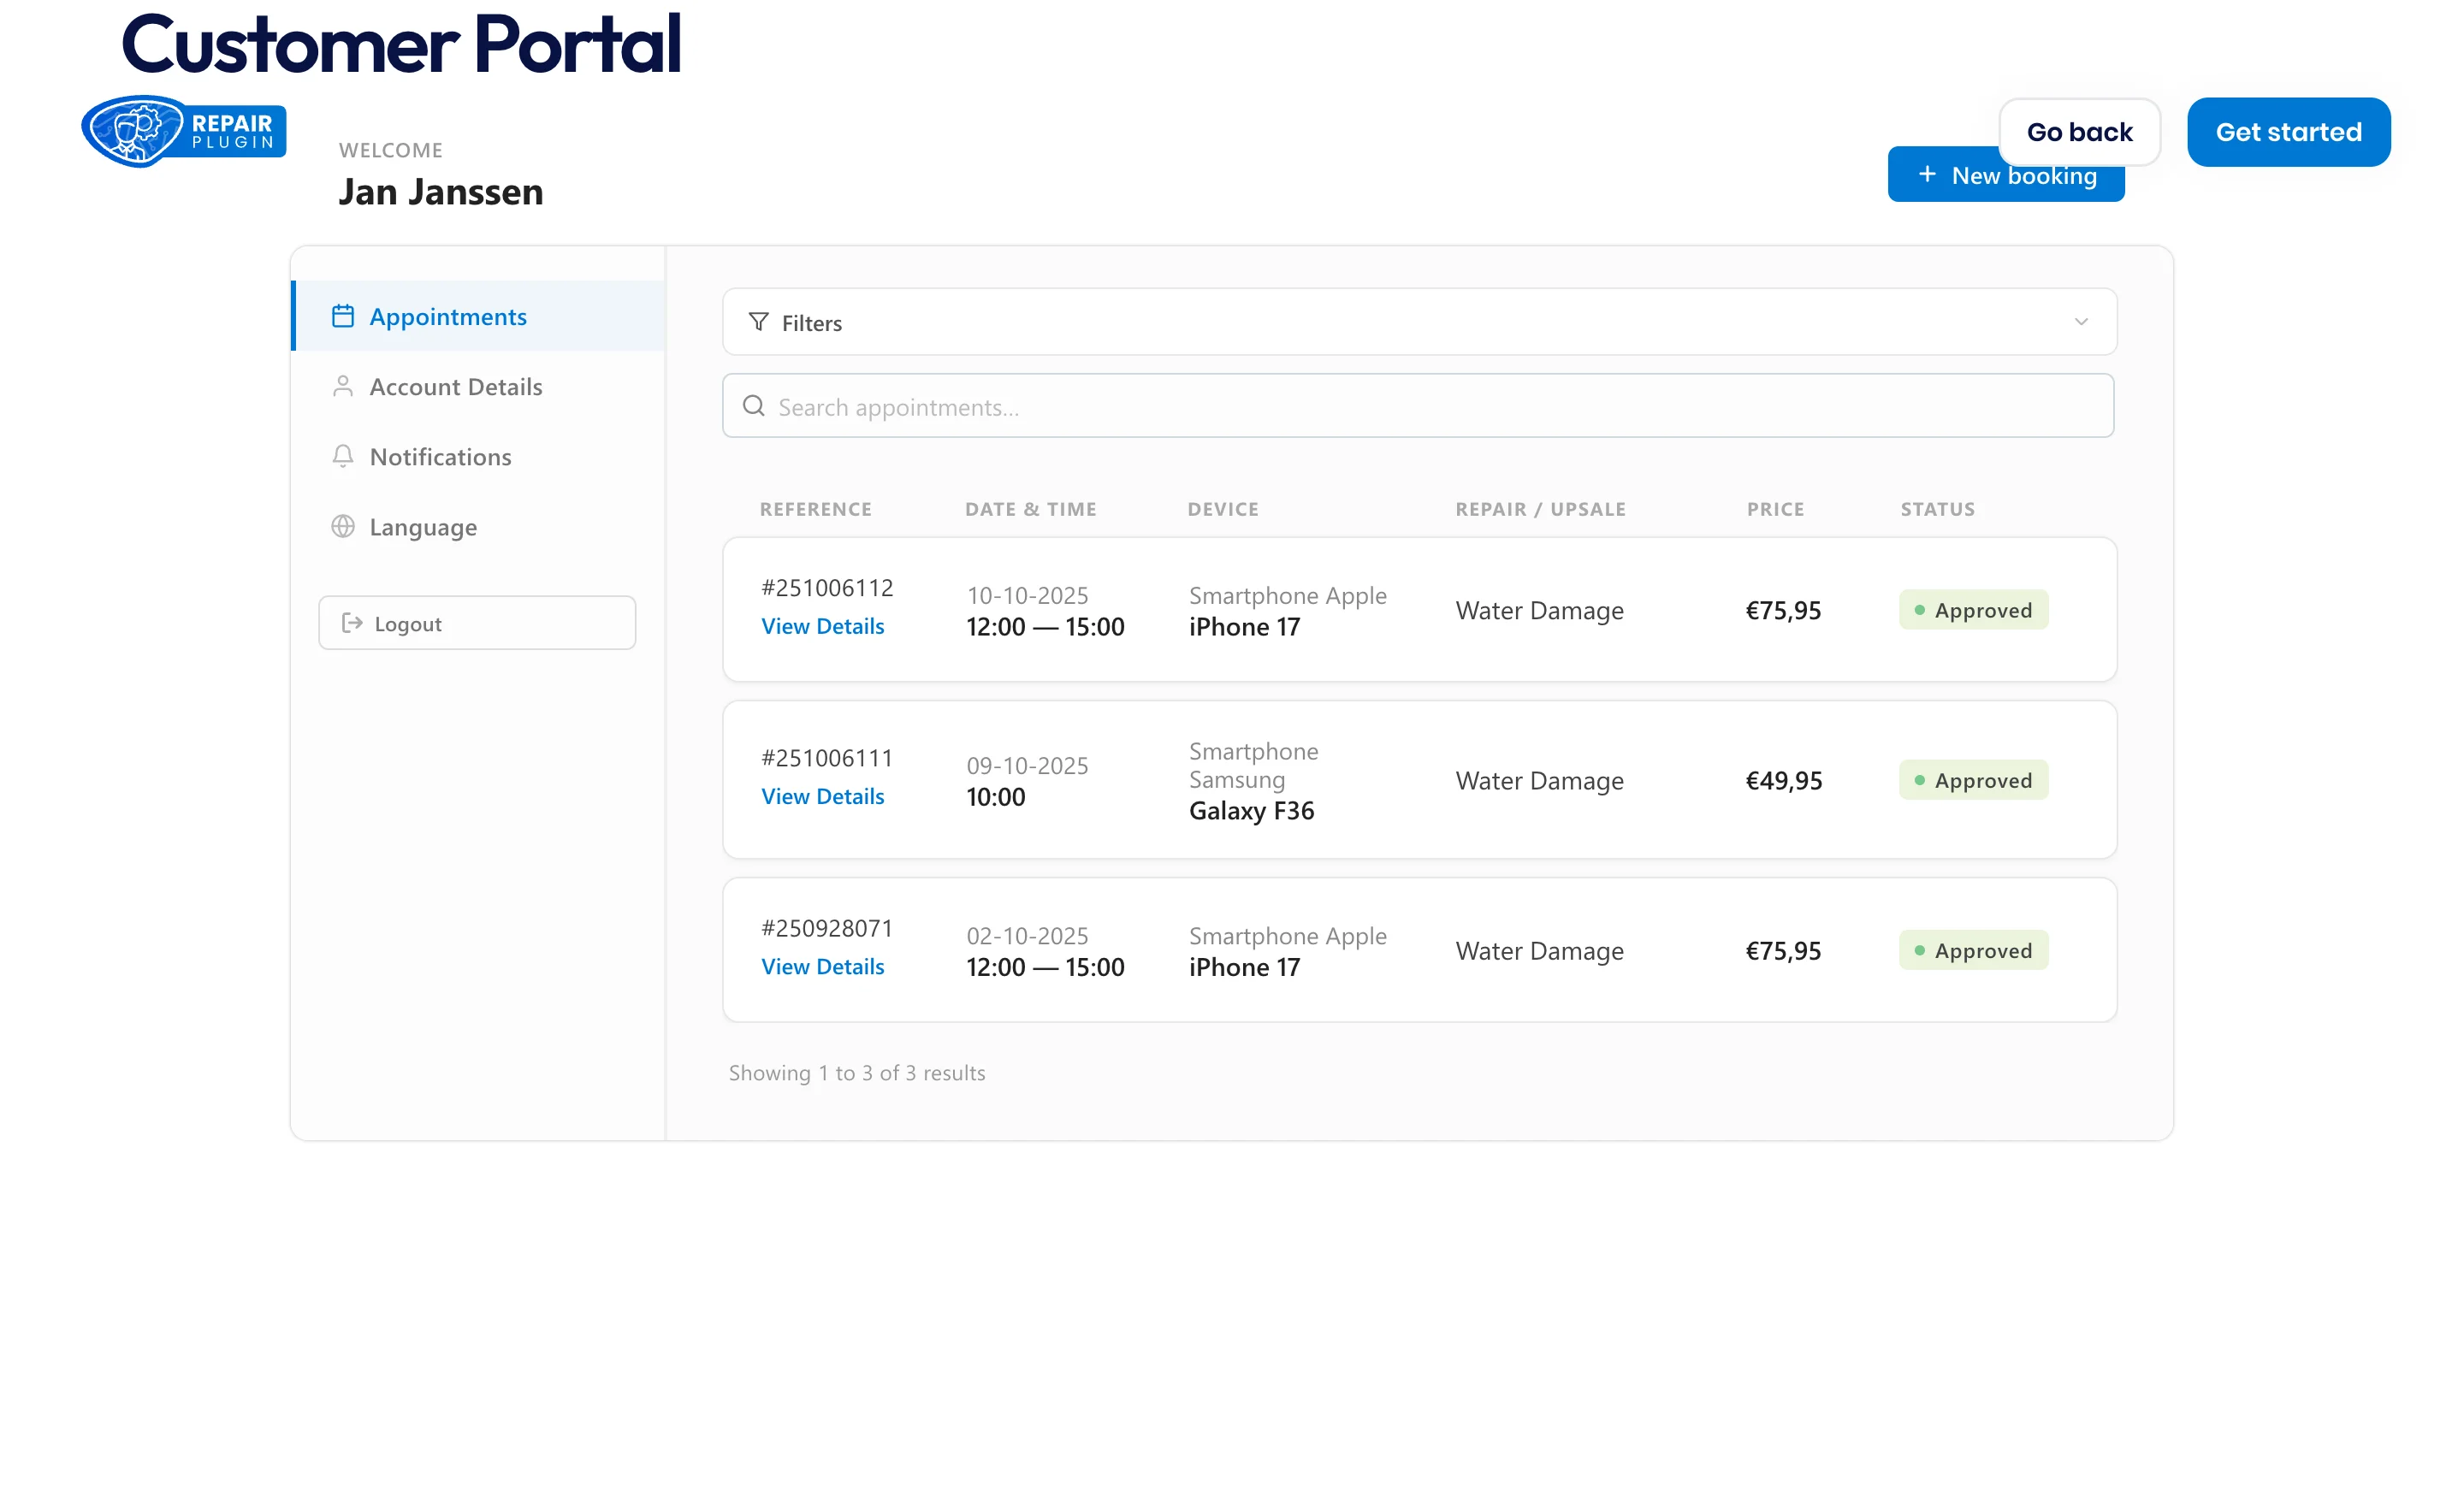
Task: Click the Device column header
Action: pos(1223,509)
